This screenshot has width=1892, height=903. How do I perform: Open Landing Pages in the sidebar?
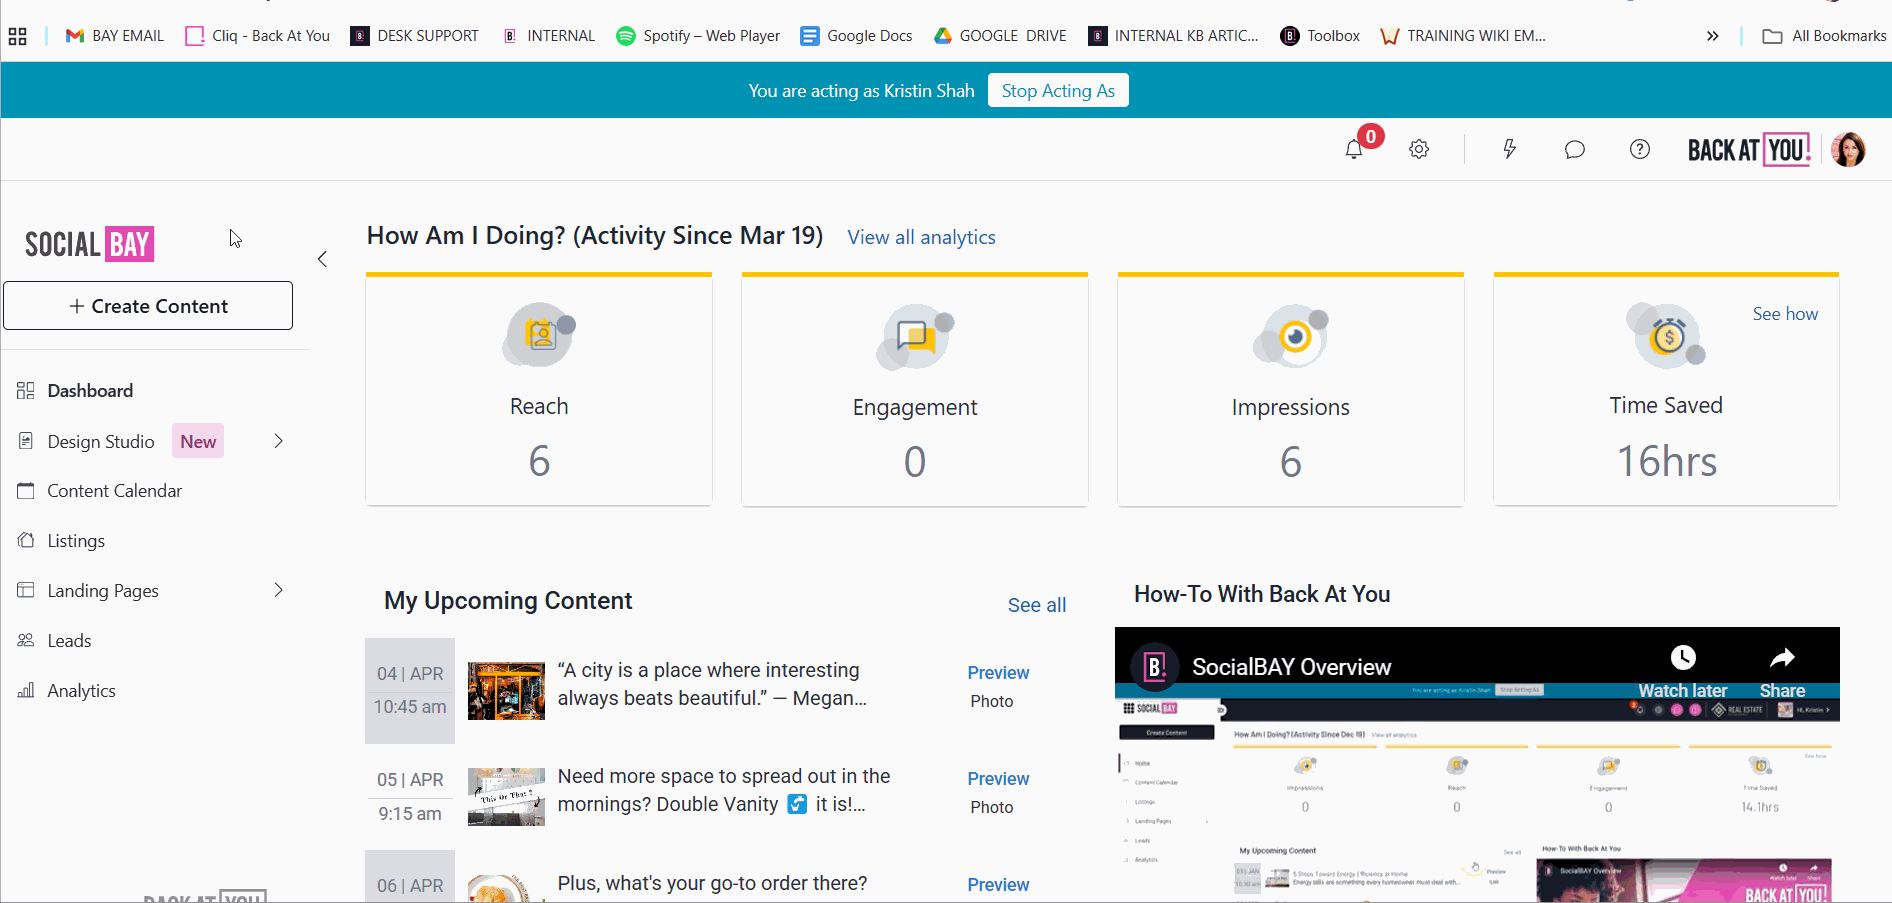pos(103,591)
